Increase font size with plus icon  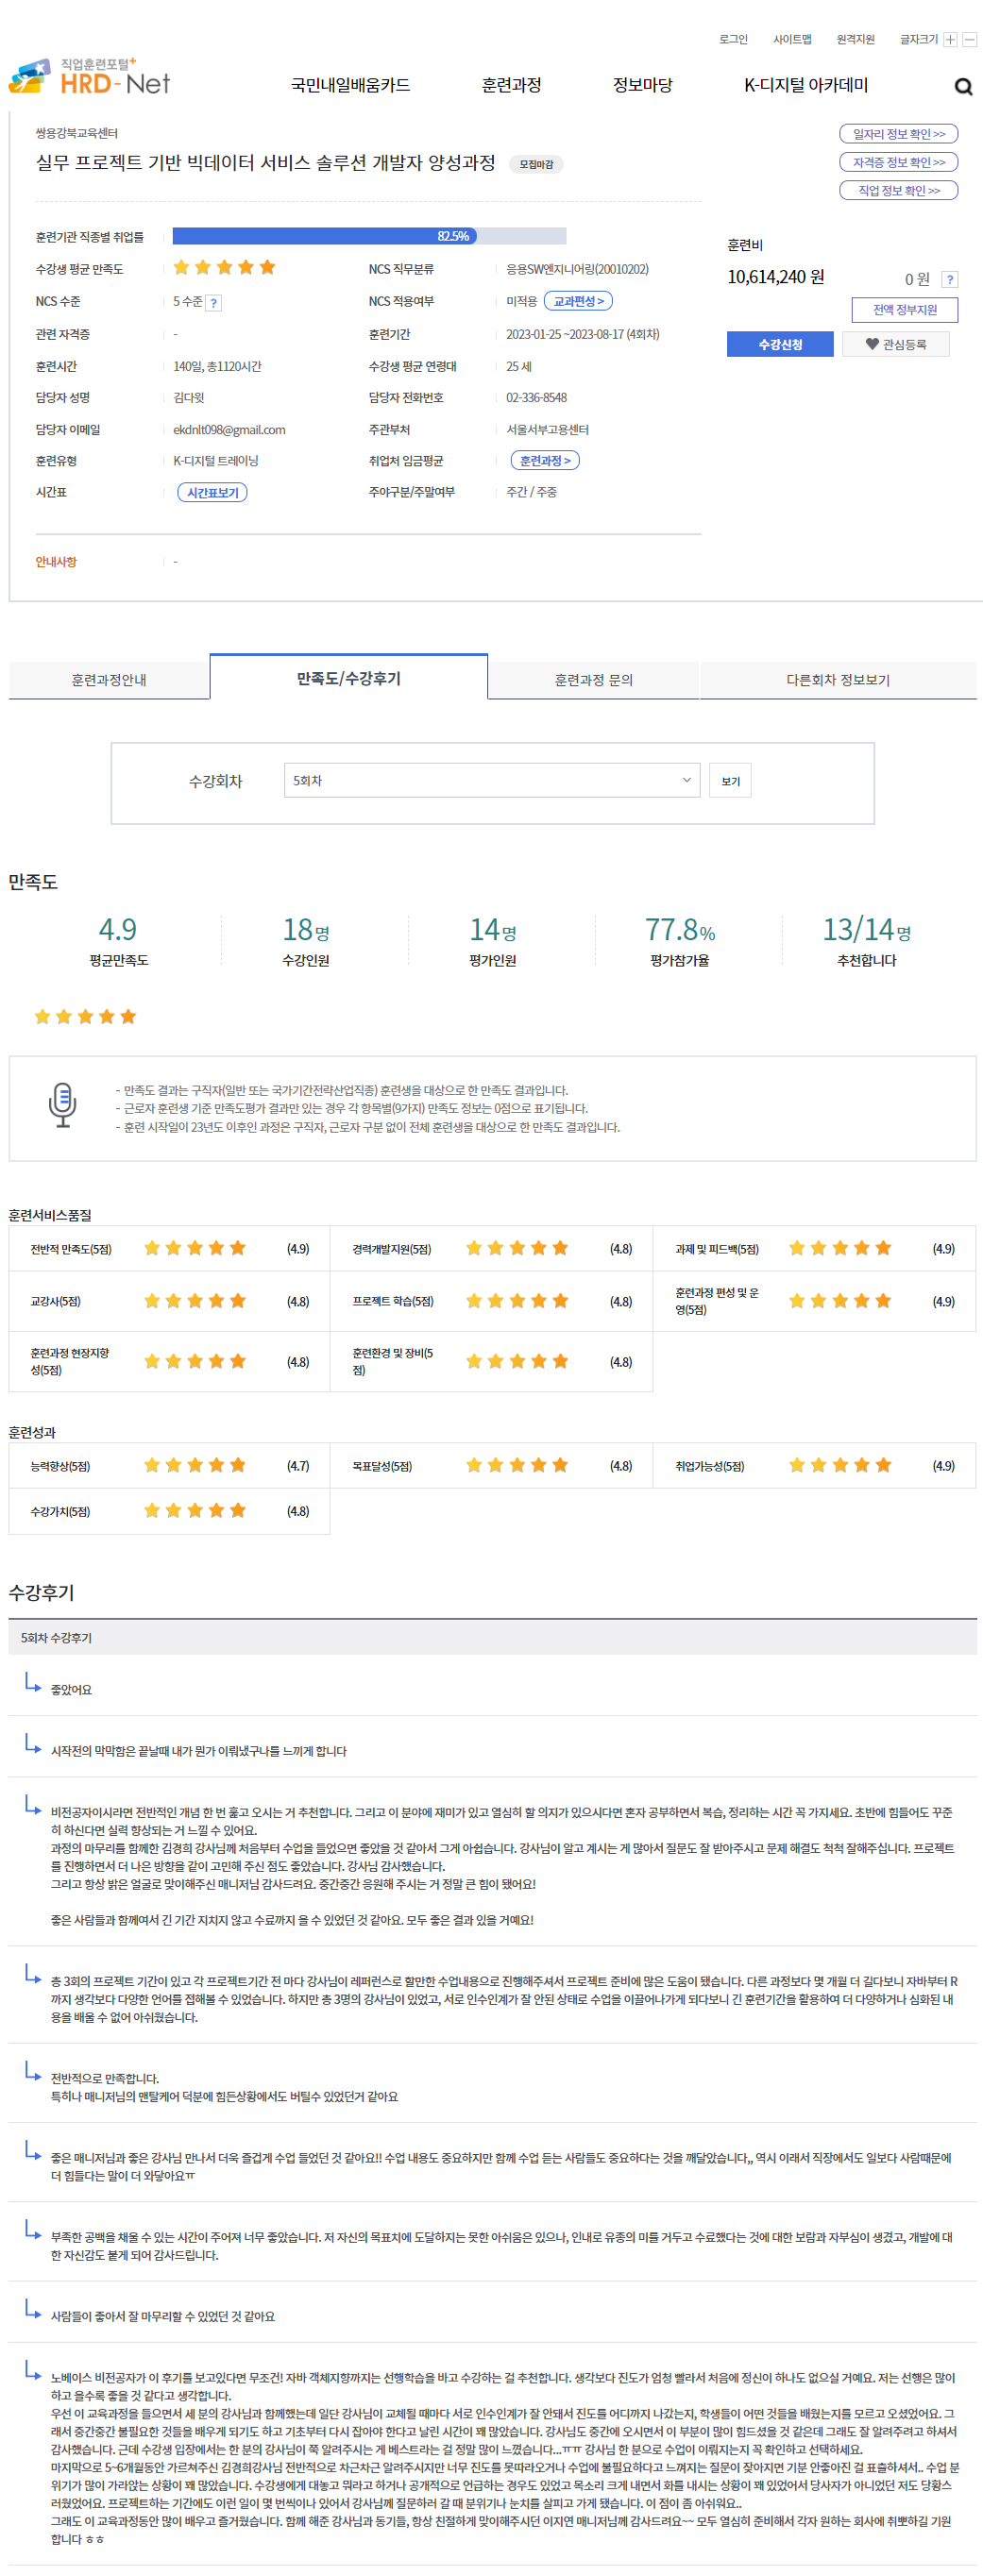coord(950,40)
